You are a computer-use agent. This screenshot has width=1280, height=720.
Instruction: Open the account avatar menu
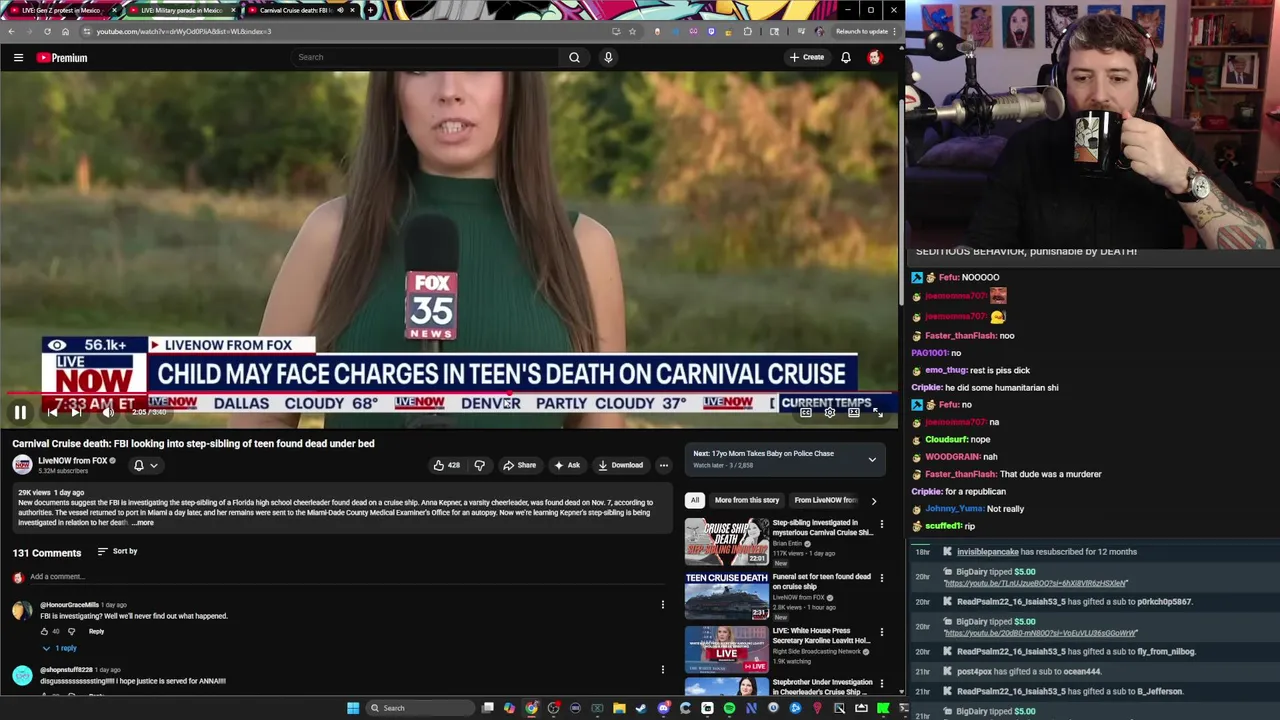click(874, 57)
